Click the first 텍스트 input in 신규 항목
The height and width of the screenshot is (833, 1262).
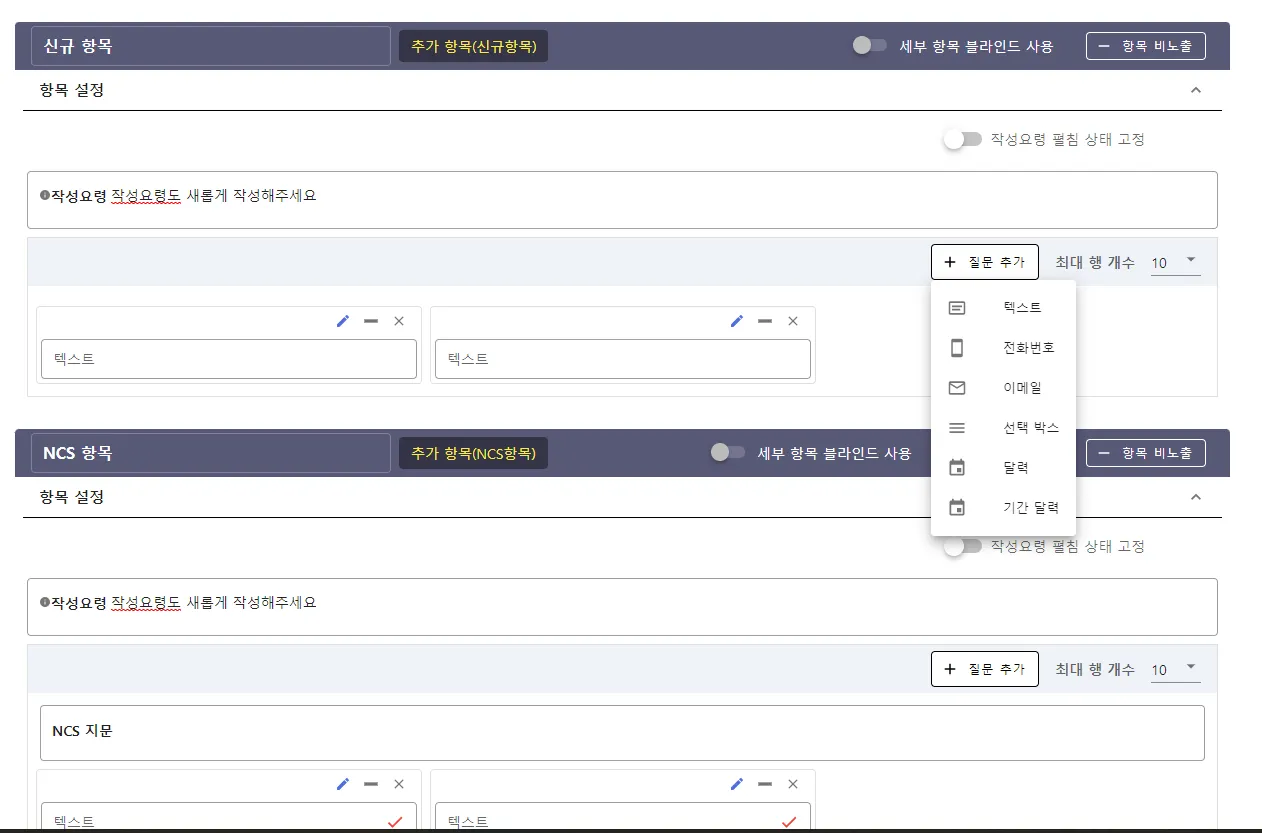229,359
